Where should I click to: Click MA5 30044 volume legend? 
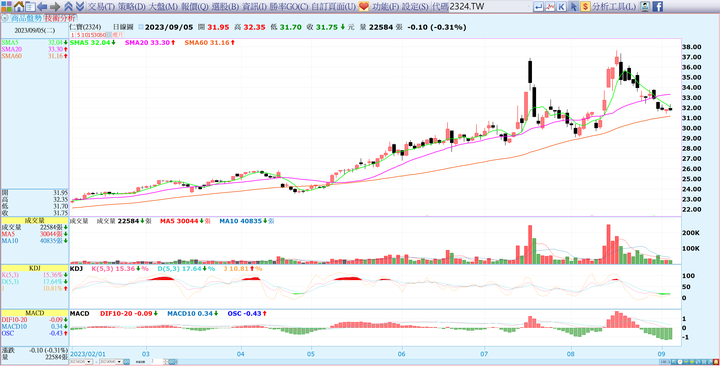(186, 221)
